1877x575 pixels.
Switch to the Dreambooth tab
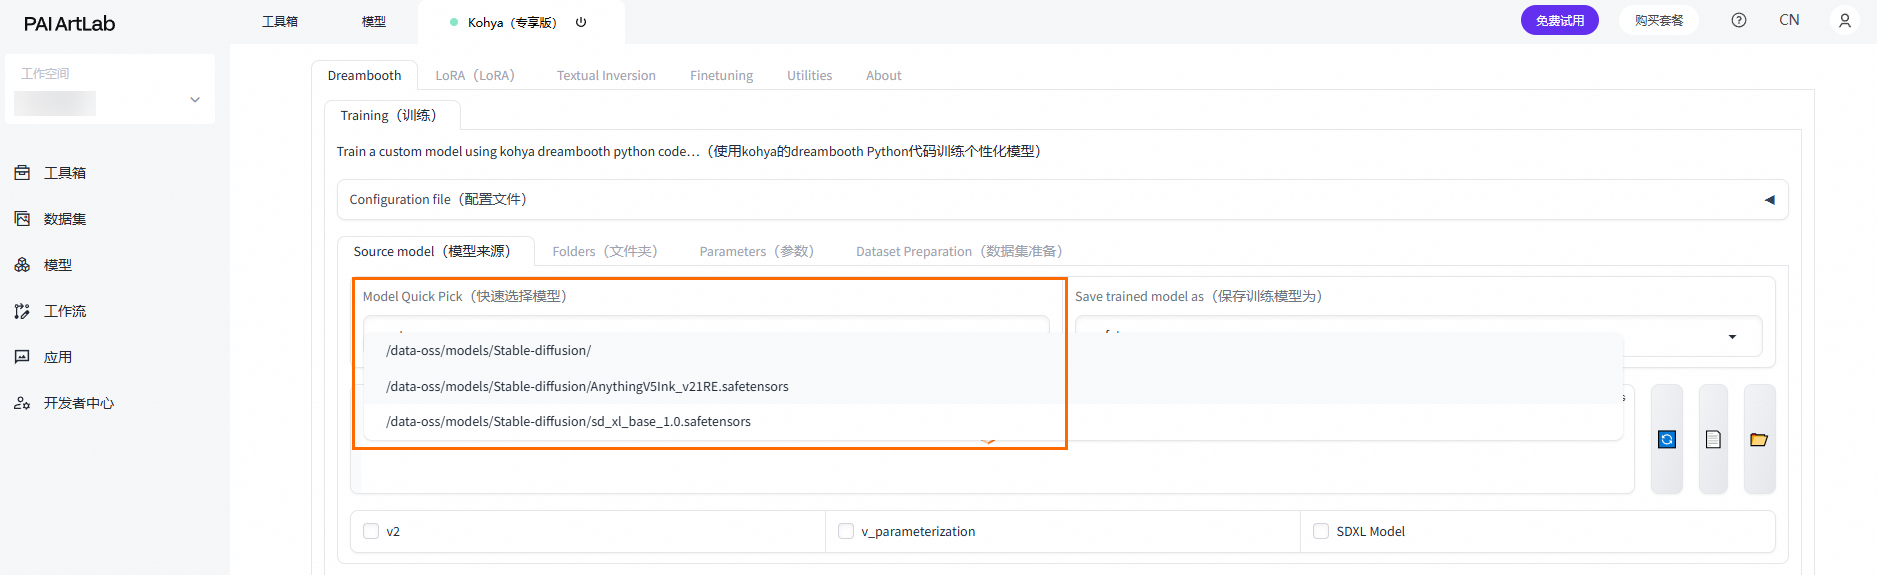point(364,76)
